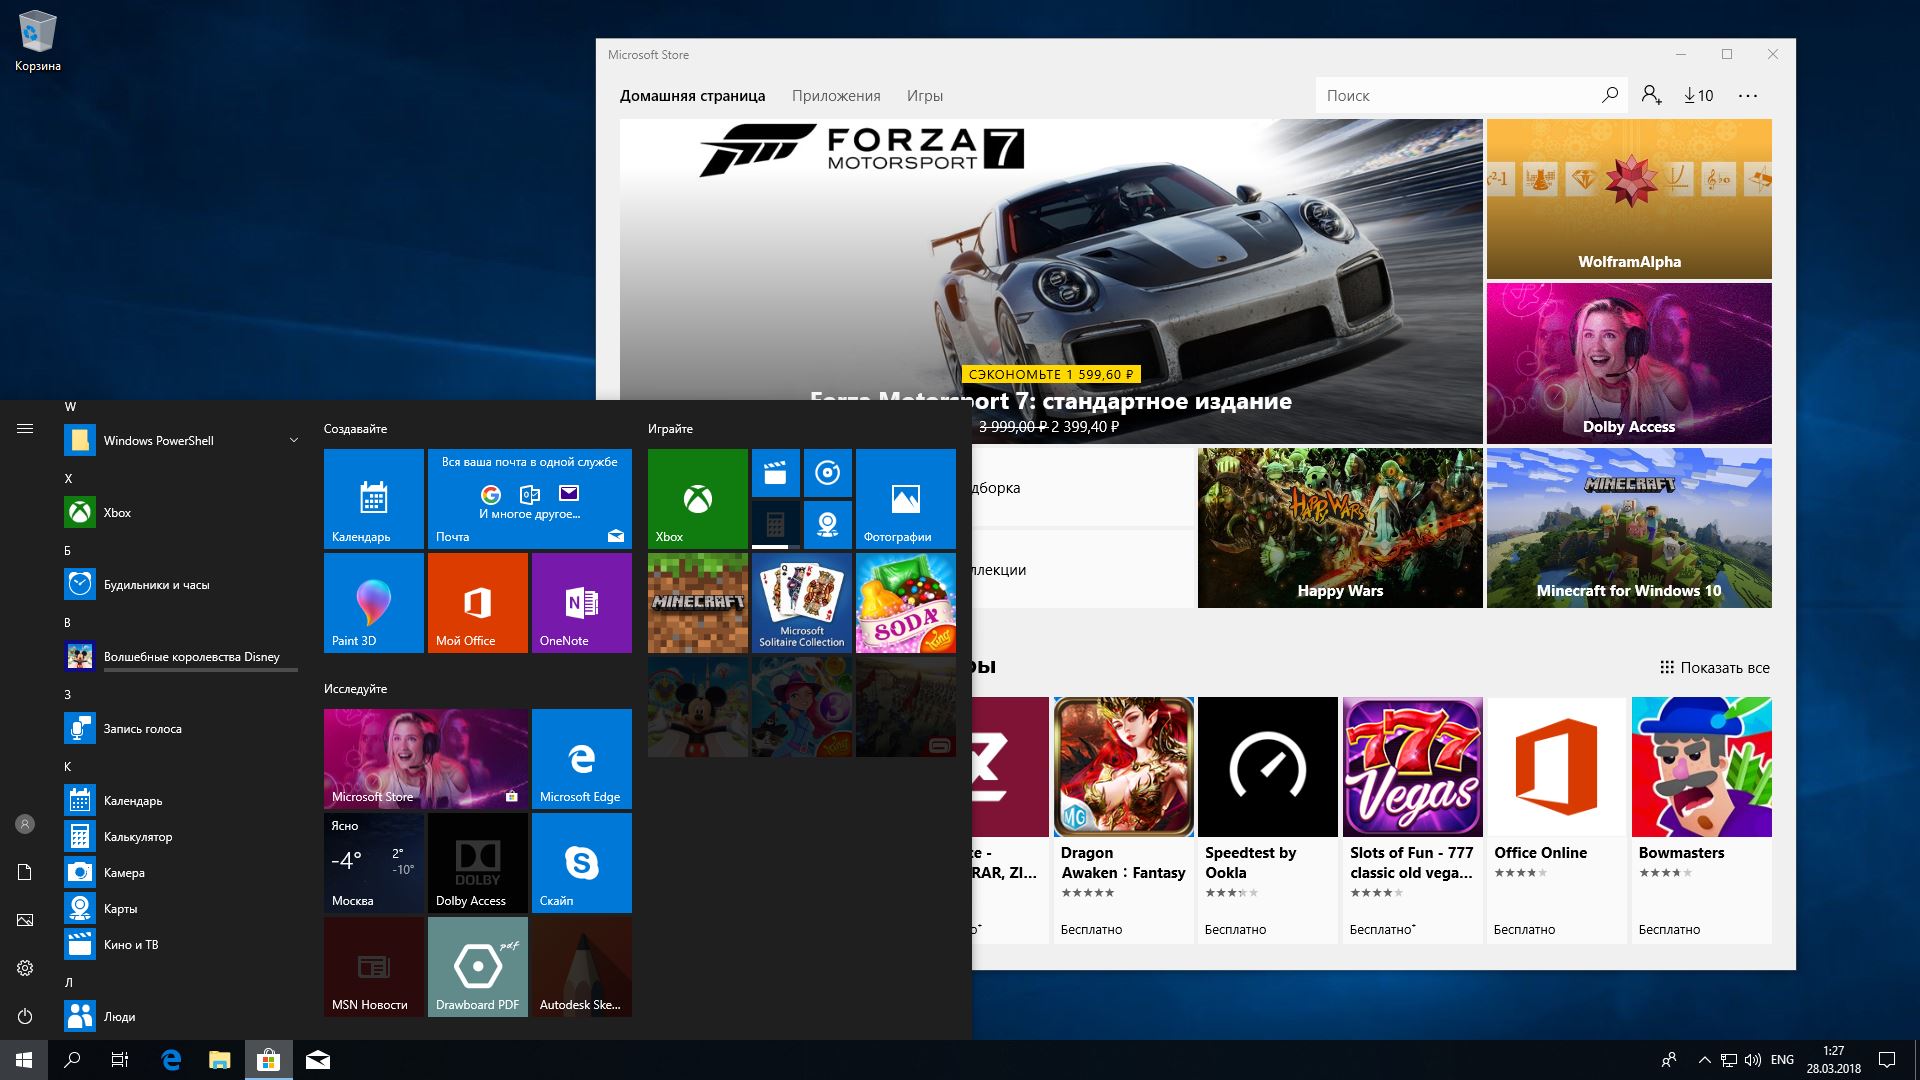Open the Minecraft for Windows 10 banner
Image resolution: width=1920 pixels, height=1080 pixels.
tap(1628, 527)
